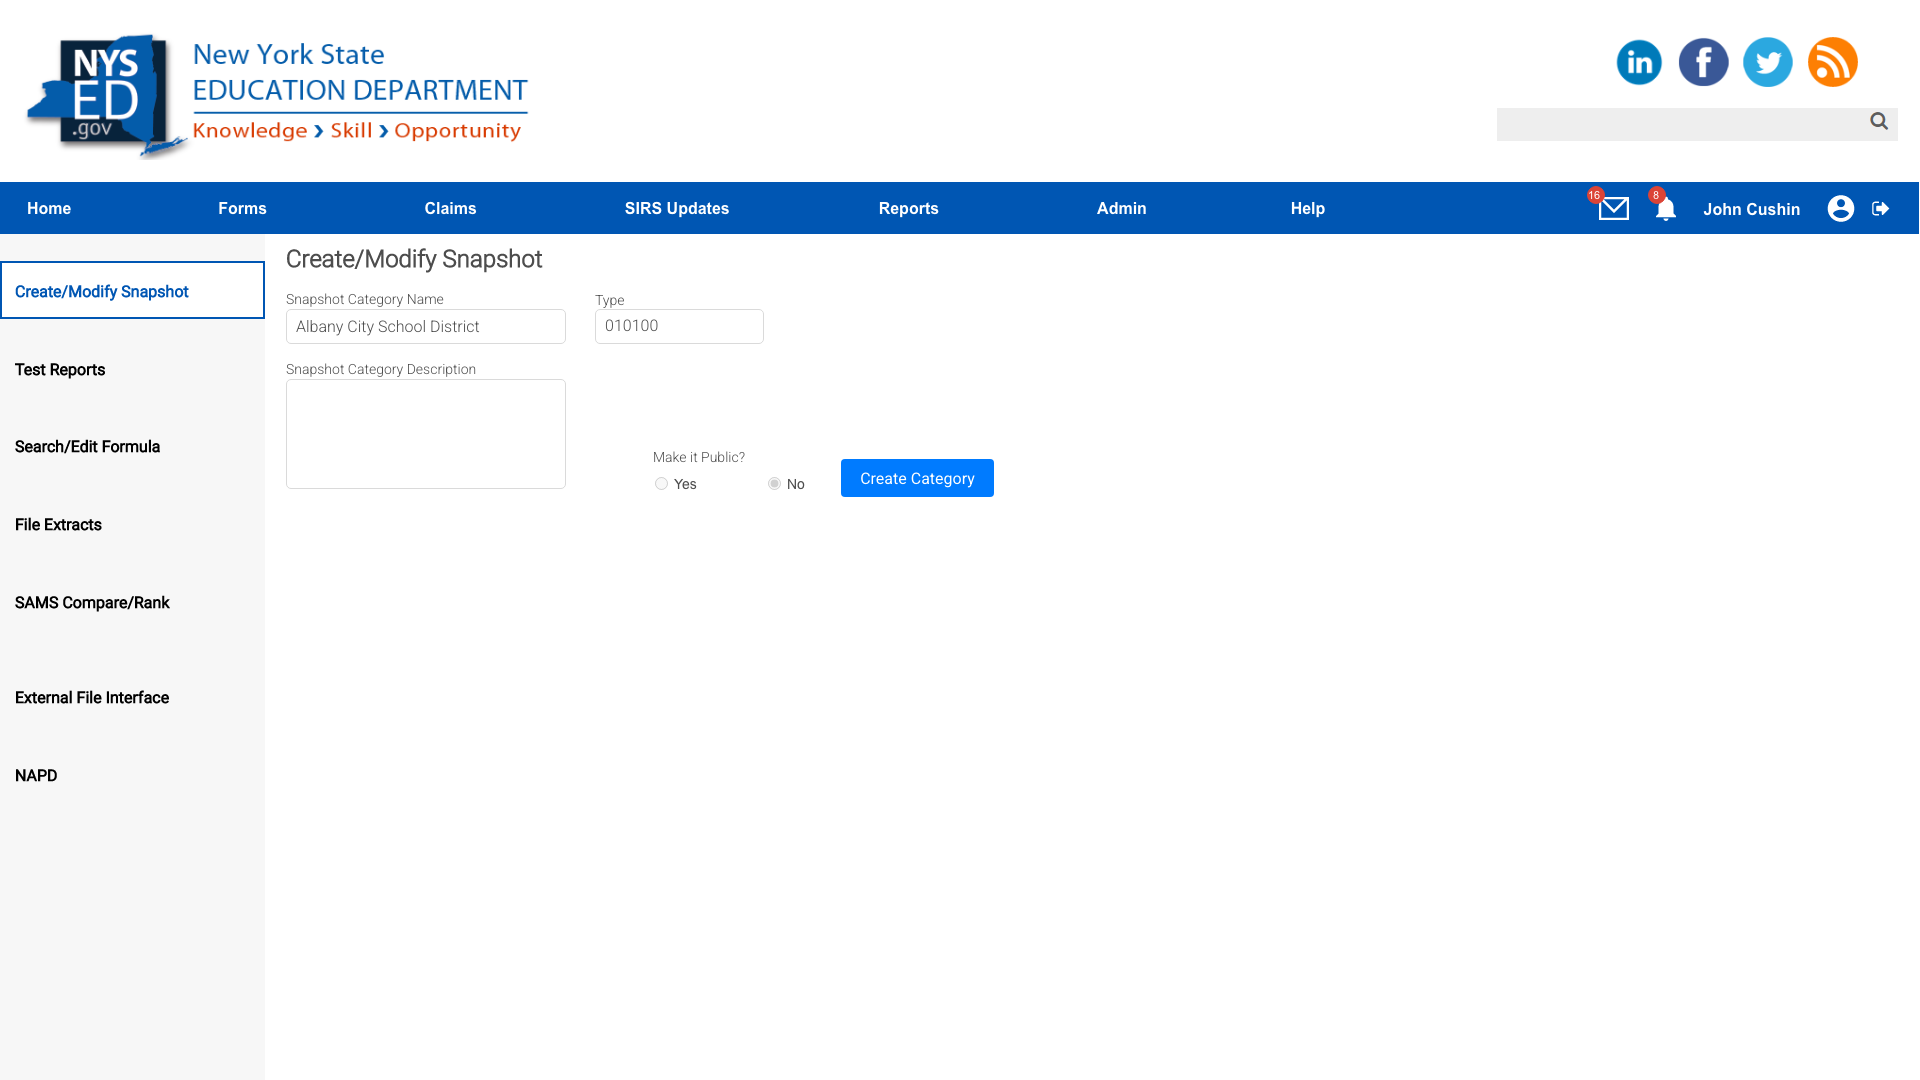
Task: Open the Facebook social icon
Action: [x=1703, y=62]
